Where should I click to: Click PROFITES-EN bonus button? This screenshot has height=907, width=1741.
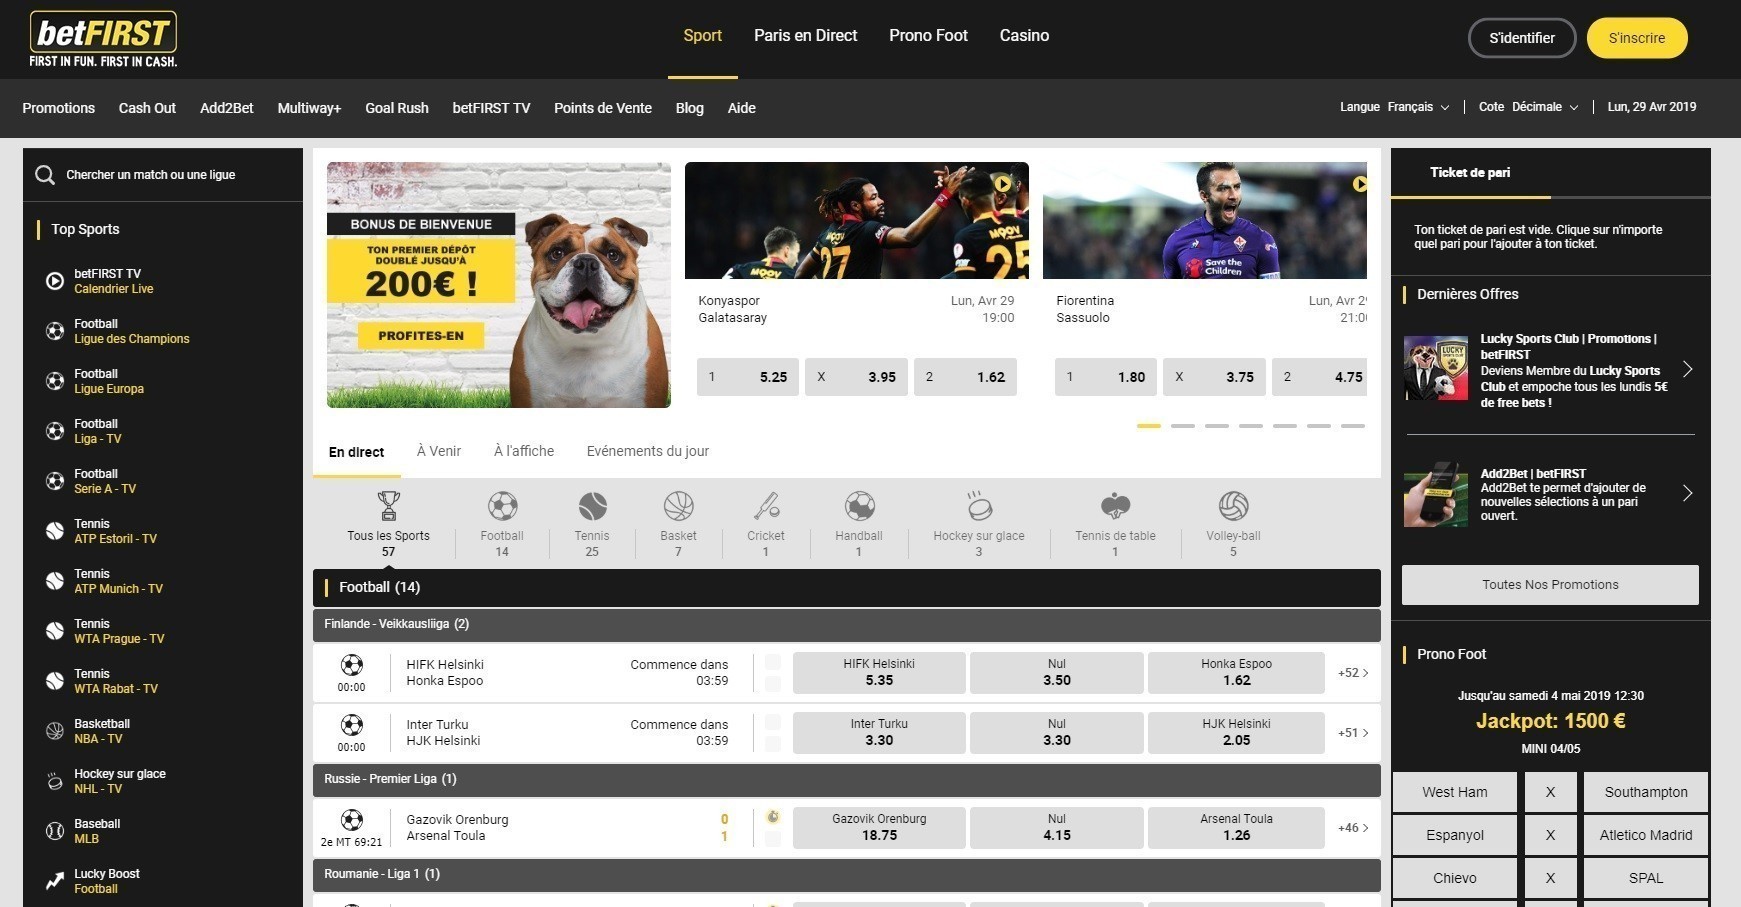pos(421,336)
